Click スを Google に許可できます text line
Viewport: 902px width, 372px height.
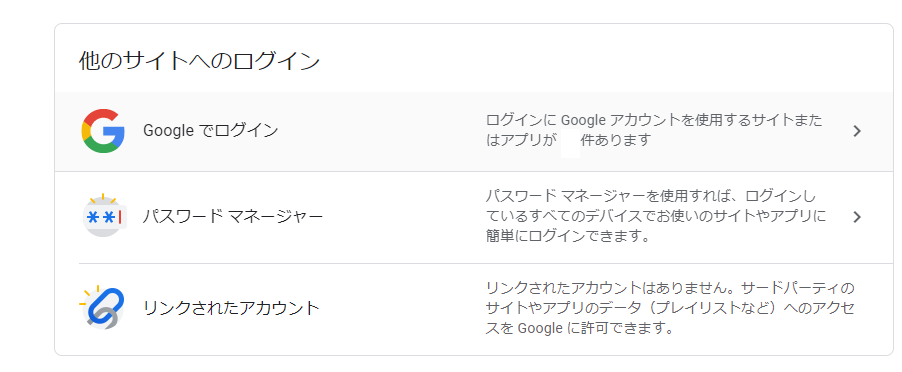(579, 328)
